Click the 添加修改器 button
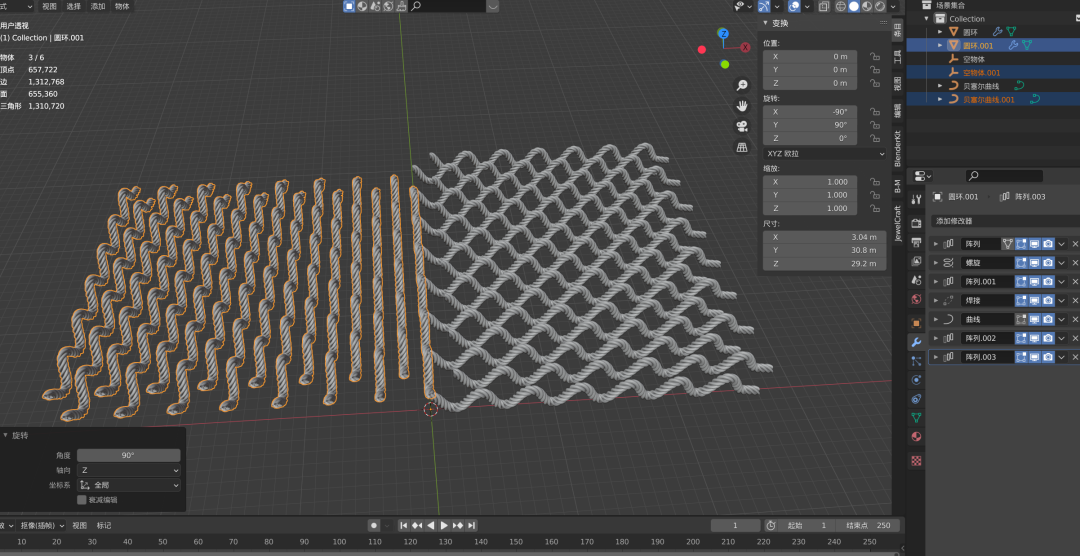Screen dimensions: 1080x556 click(960, 221)
